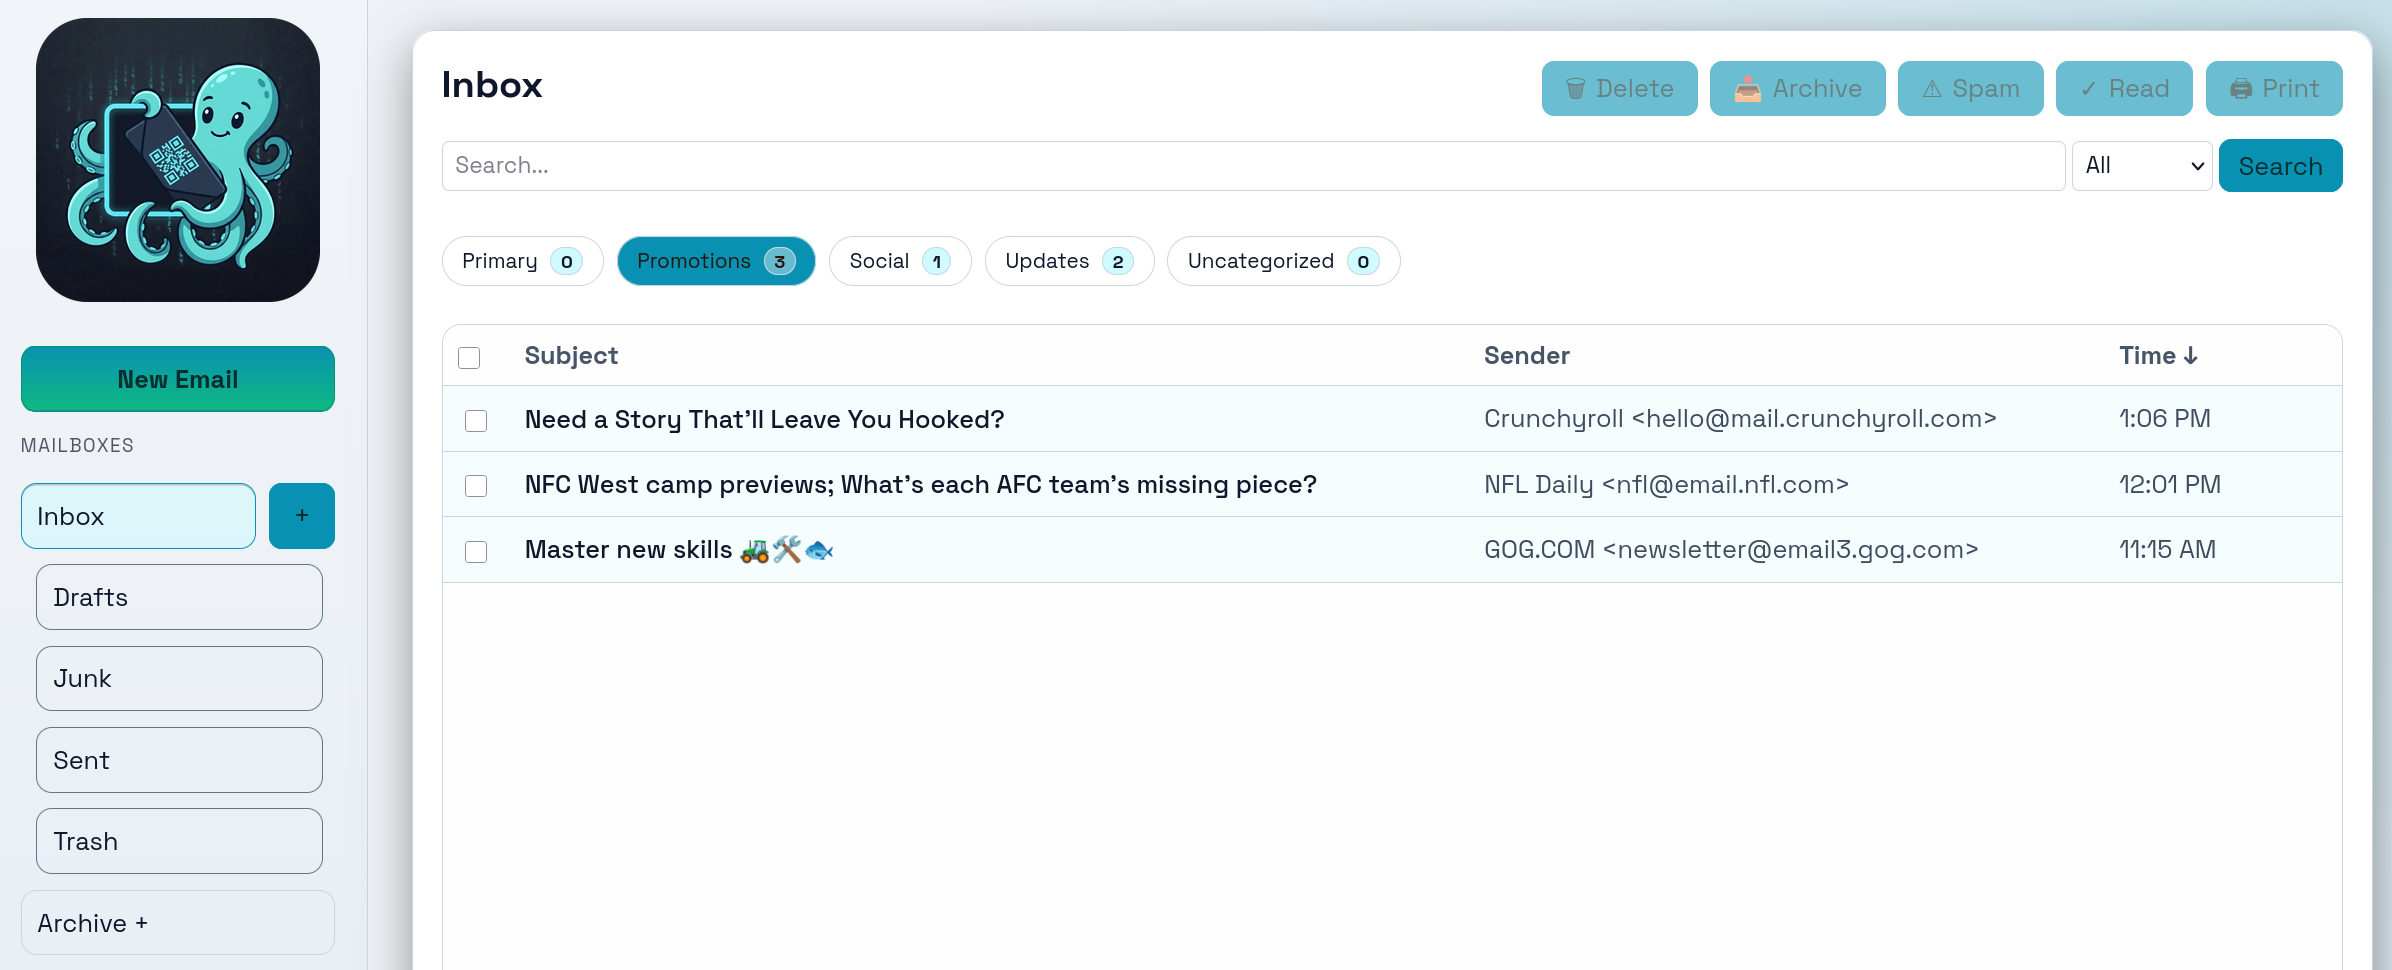
Task: Open the Junk mailbox
Action: click(x=179, y=678)
